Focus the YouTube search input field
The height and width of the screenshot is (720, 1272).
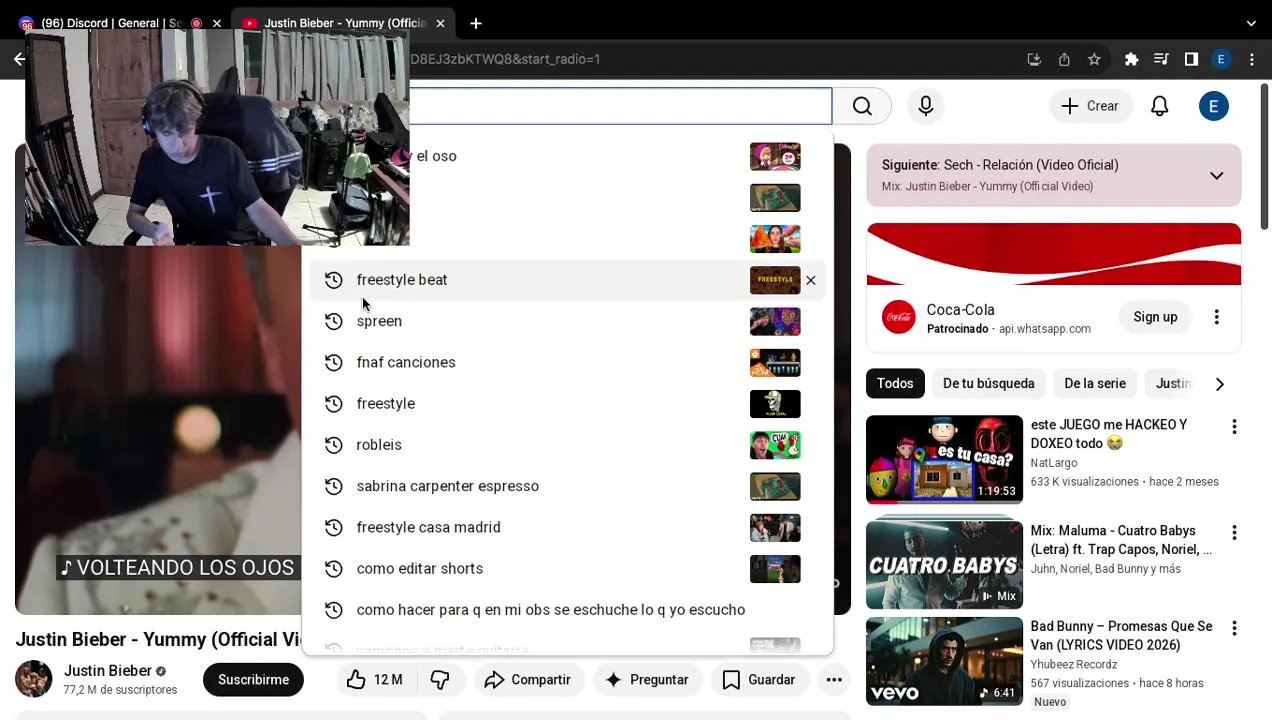620,106
